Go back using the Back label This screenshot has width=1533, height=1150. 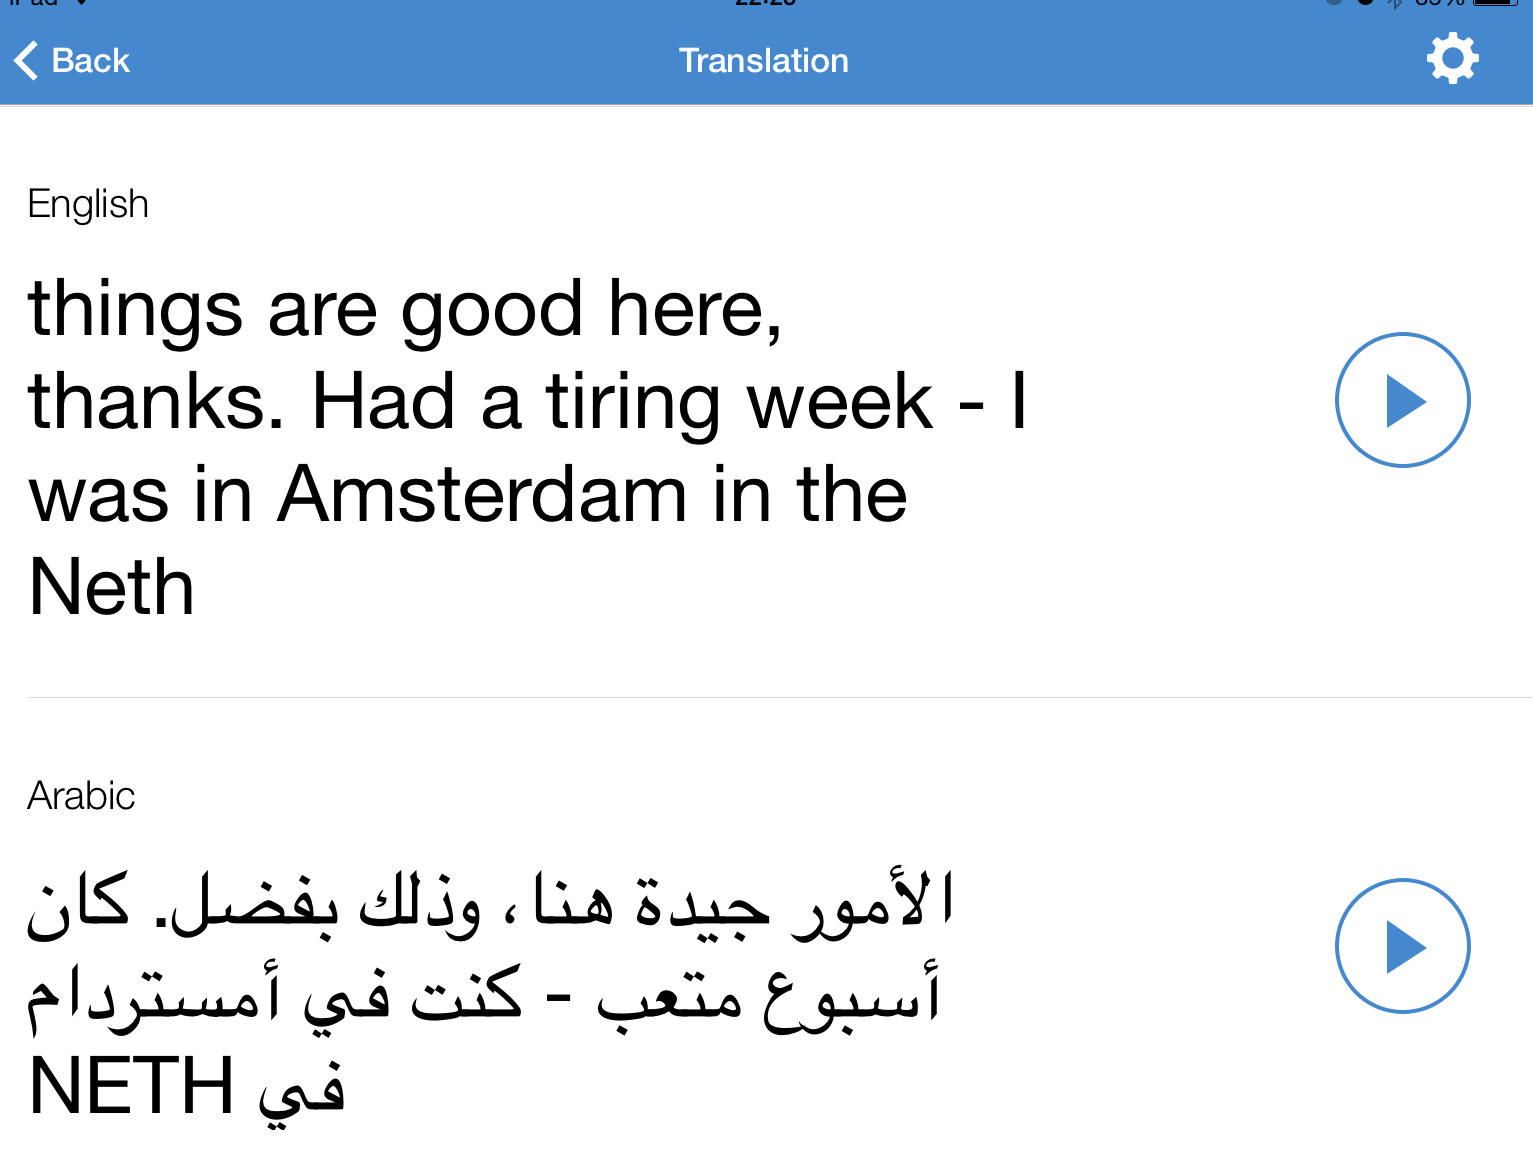click(x=91, y=61)
